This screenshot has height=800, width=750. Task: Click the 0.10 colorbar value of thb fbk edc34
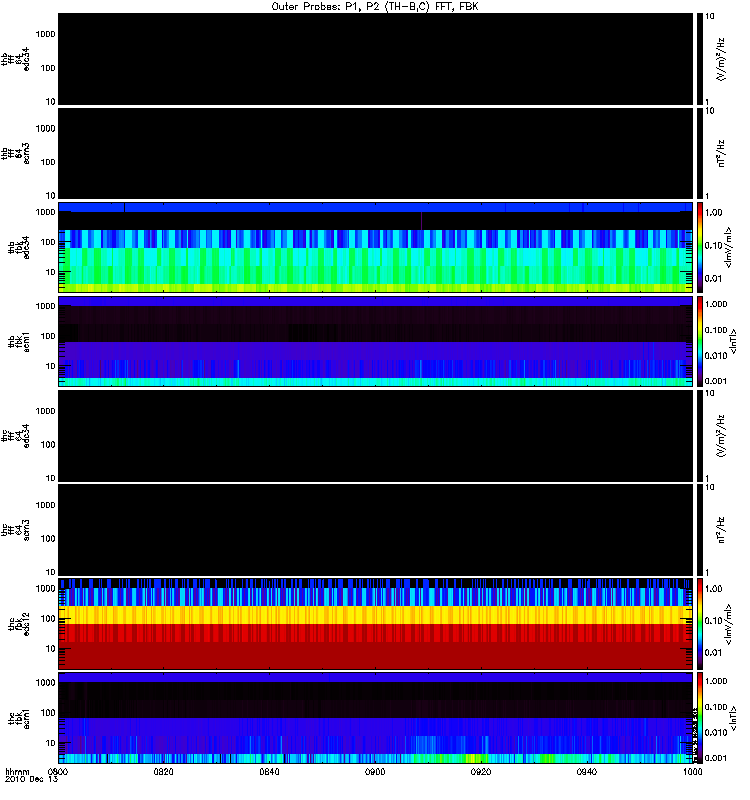[713, 245]
